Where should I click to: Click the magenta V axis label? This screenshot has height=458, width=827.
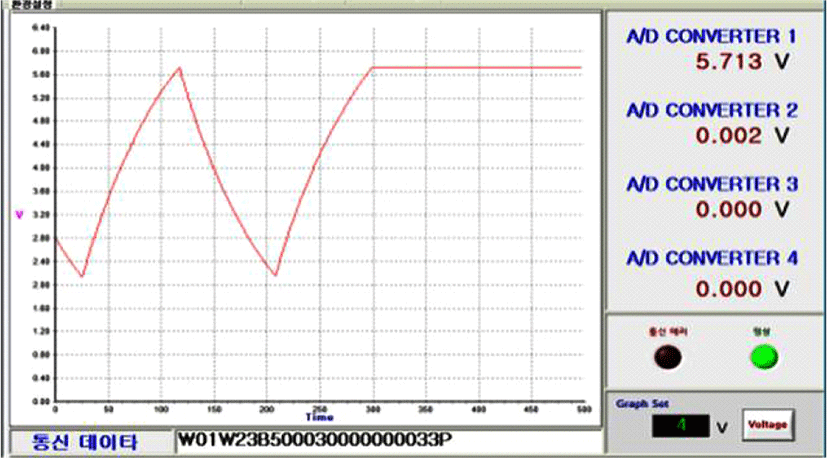point(20,215)
